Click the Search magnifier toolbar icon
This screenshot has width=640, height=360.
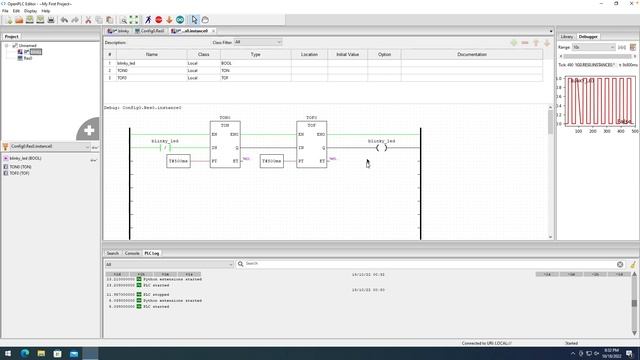[x=123, y=20]
